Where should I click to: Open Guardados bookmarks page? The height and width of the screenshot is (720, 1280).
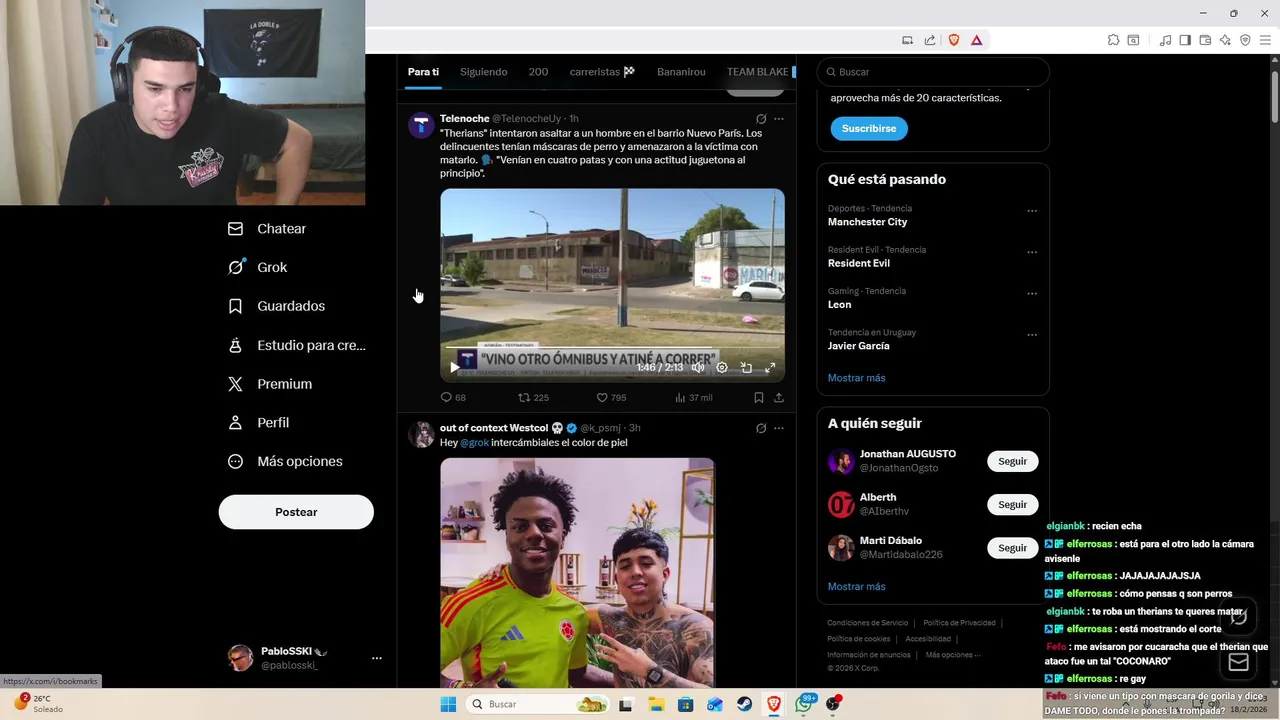click(276, 306)
